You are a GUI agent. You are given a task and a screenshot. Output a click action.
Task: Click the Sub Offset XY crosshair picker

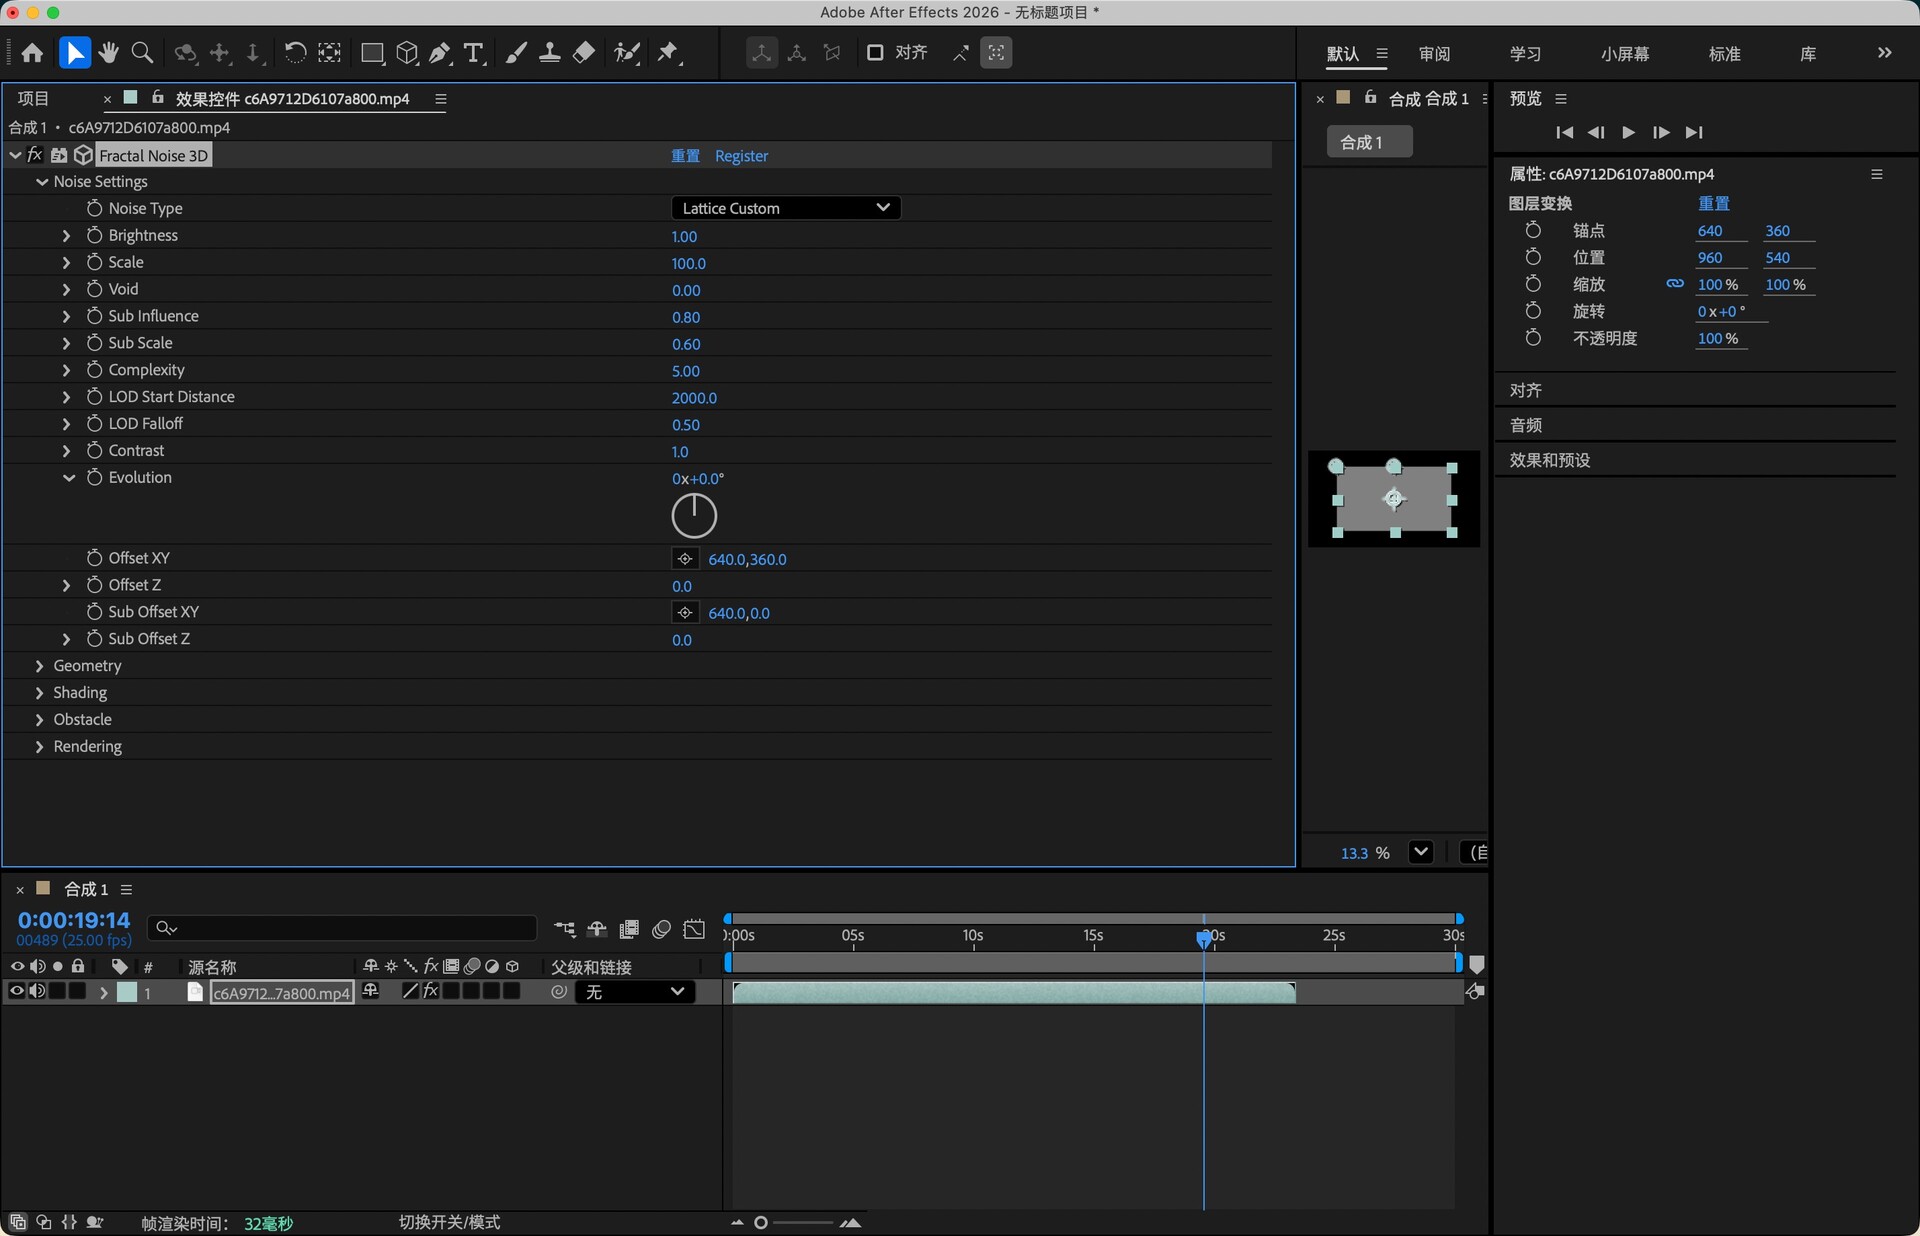click(685, 613)
